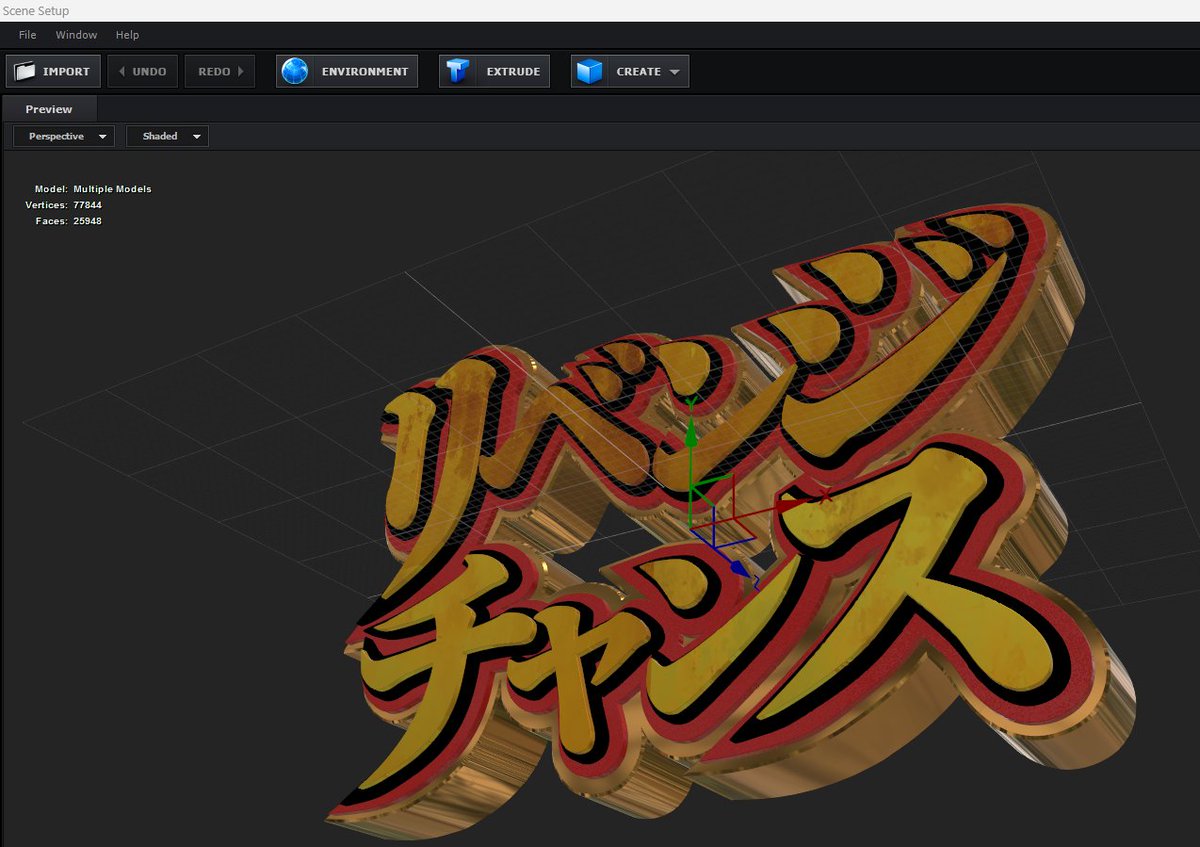Open the File menu

tap(26, 34)
